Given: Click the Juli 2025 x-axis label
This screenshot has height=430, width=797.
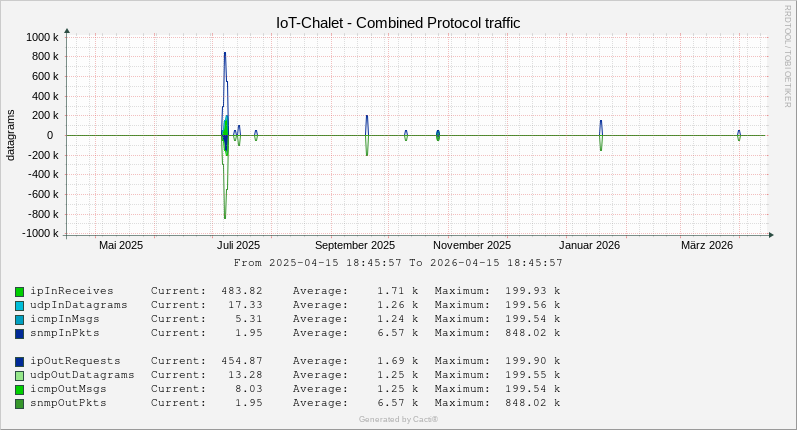Looking at the screenshot, I should click(238, 245).
